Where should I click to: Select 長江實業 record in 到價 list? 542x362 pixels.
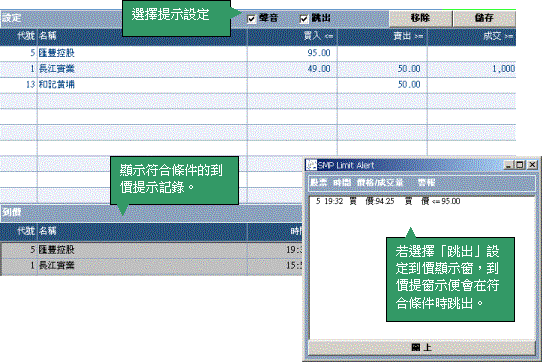(151, 266)
